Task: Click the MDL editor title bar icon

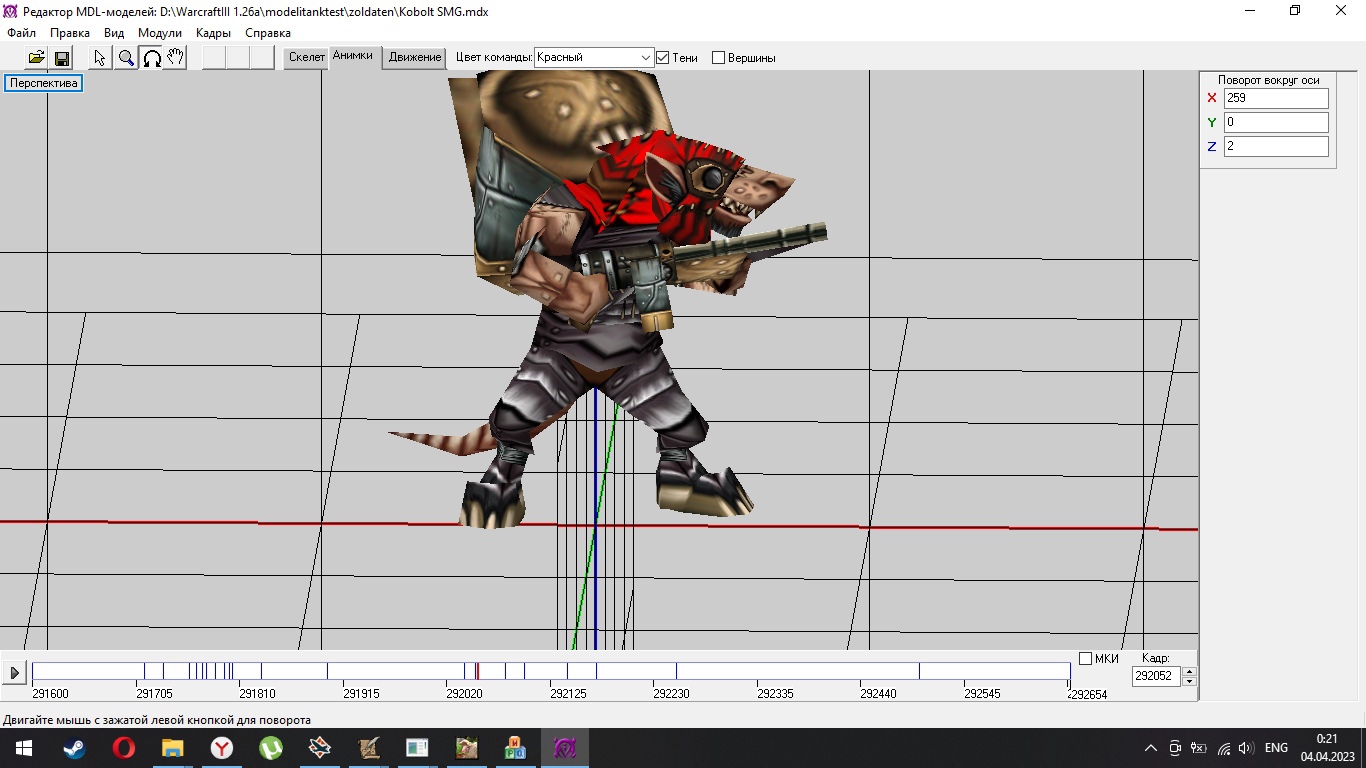Action: [10, 11]
